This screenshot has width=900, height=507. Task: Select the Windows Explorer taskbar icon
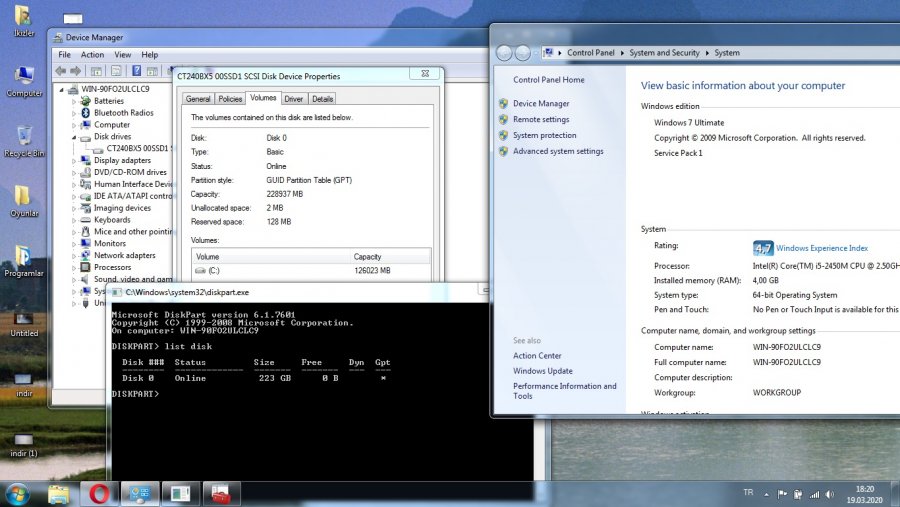(x=59, y=493)
